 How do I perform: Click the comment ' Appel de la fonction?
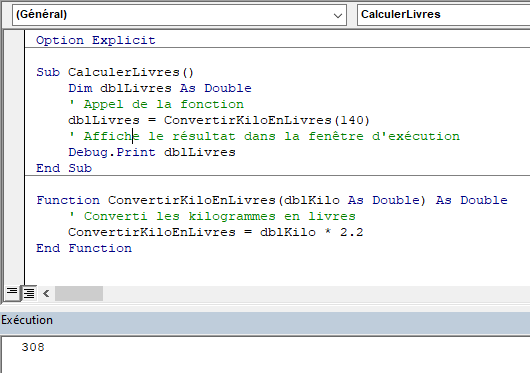coord(156,104)
